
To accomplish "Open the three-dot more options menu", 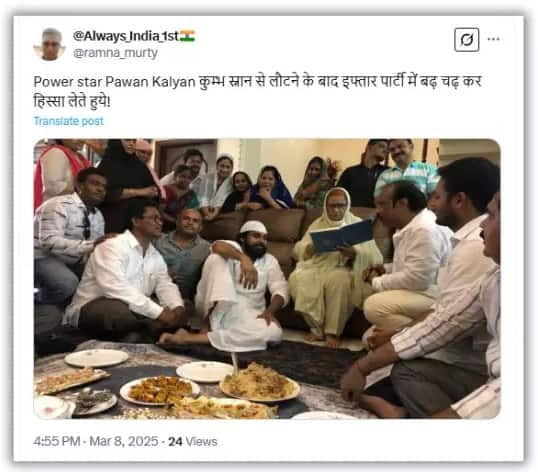I will coord(493,39).
